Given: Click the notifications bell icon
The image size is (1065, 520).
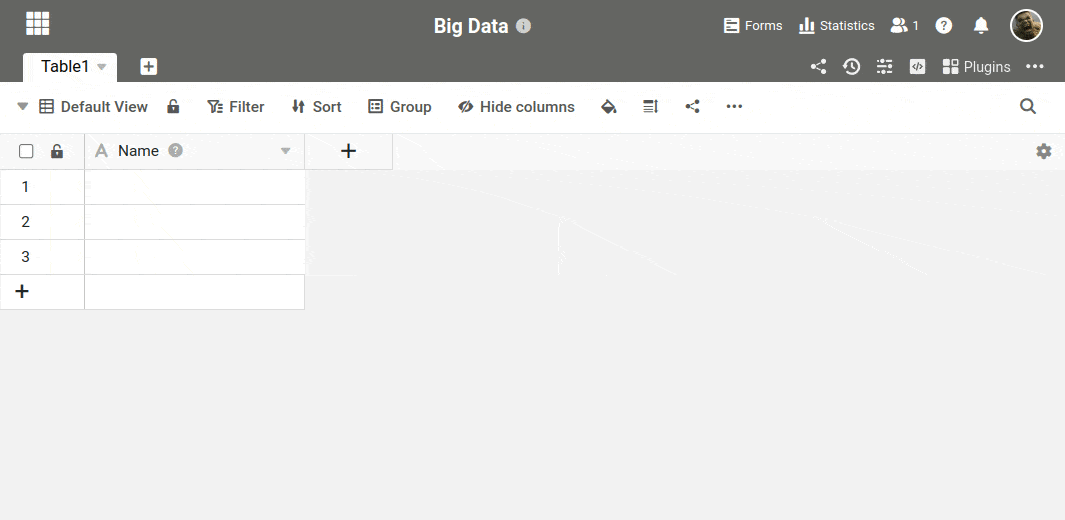Looking at the screenshot, I should 981,26.
